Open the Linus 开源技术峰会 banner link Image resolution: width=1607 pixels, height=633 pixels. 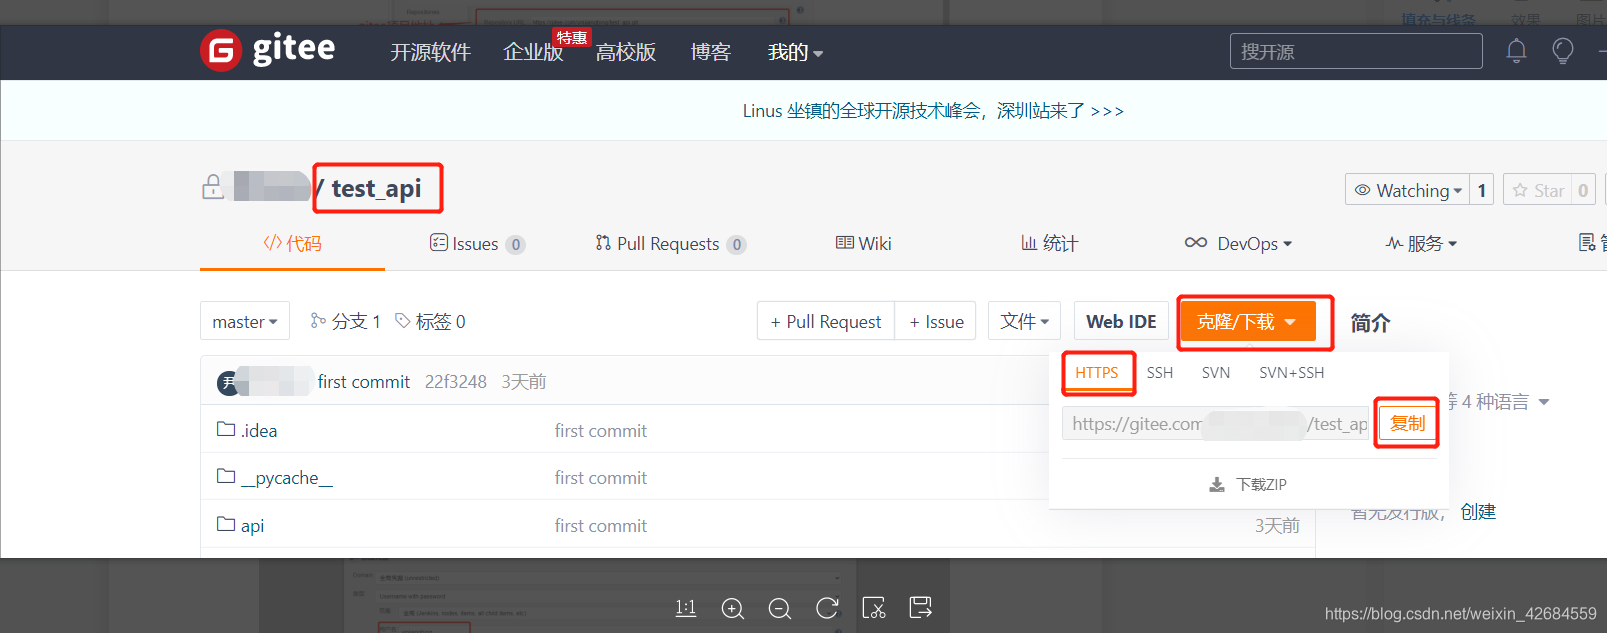pos(933,111)
